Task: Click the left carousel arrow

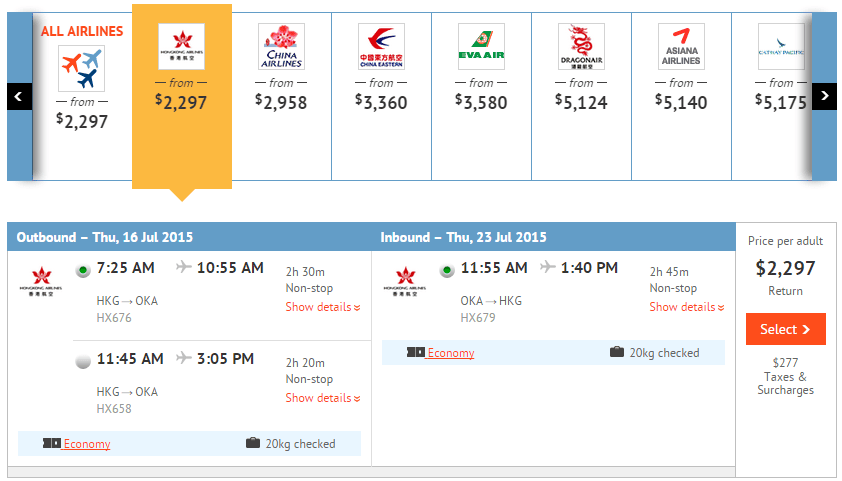Action: tap(20, 96)
